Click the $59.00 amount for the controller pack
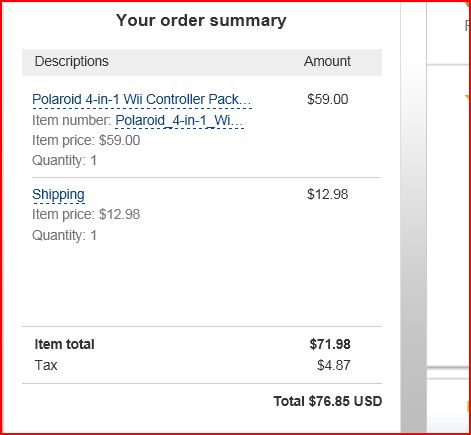Screen dimensions: 471x435 click(328, 99)
